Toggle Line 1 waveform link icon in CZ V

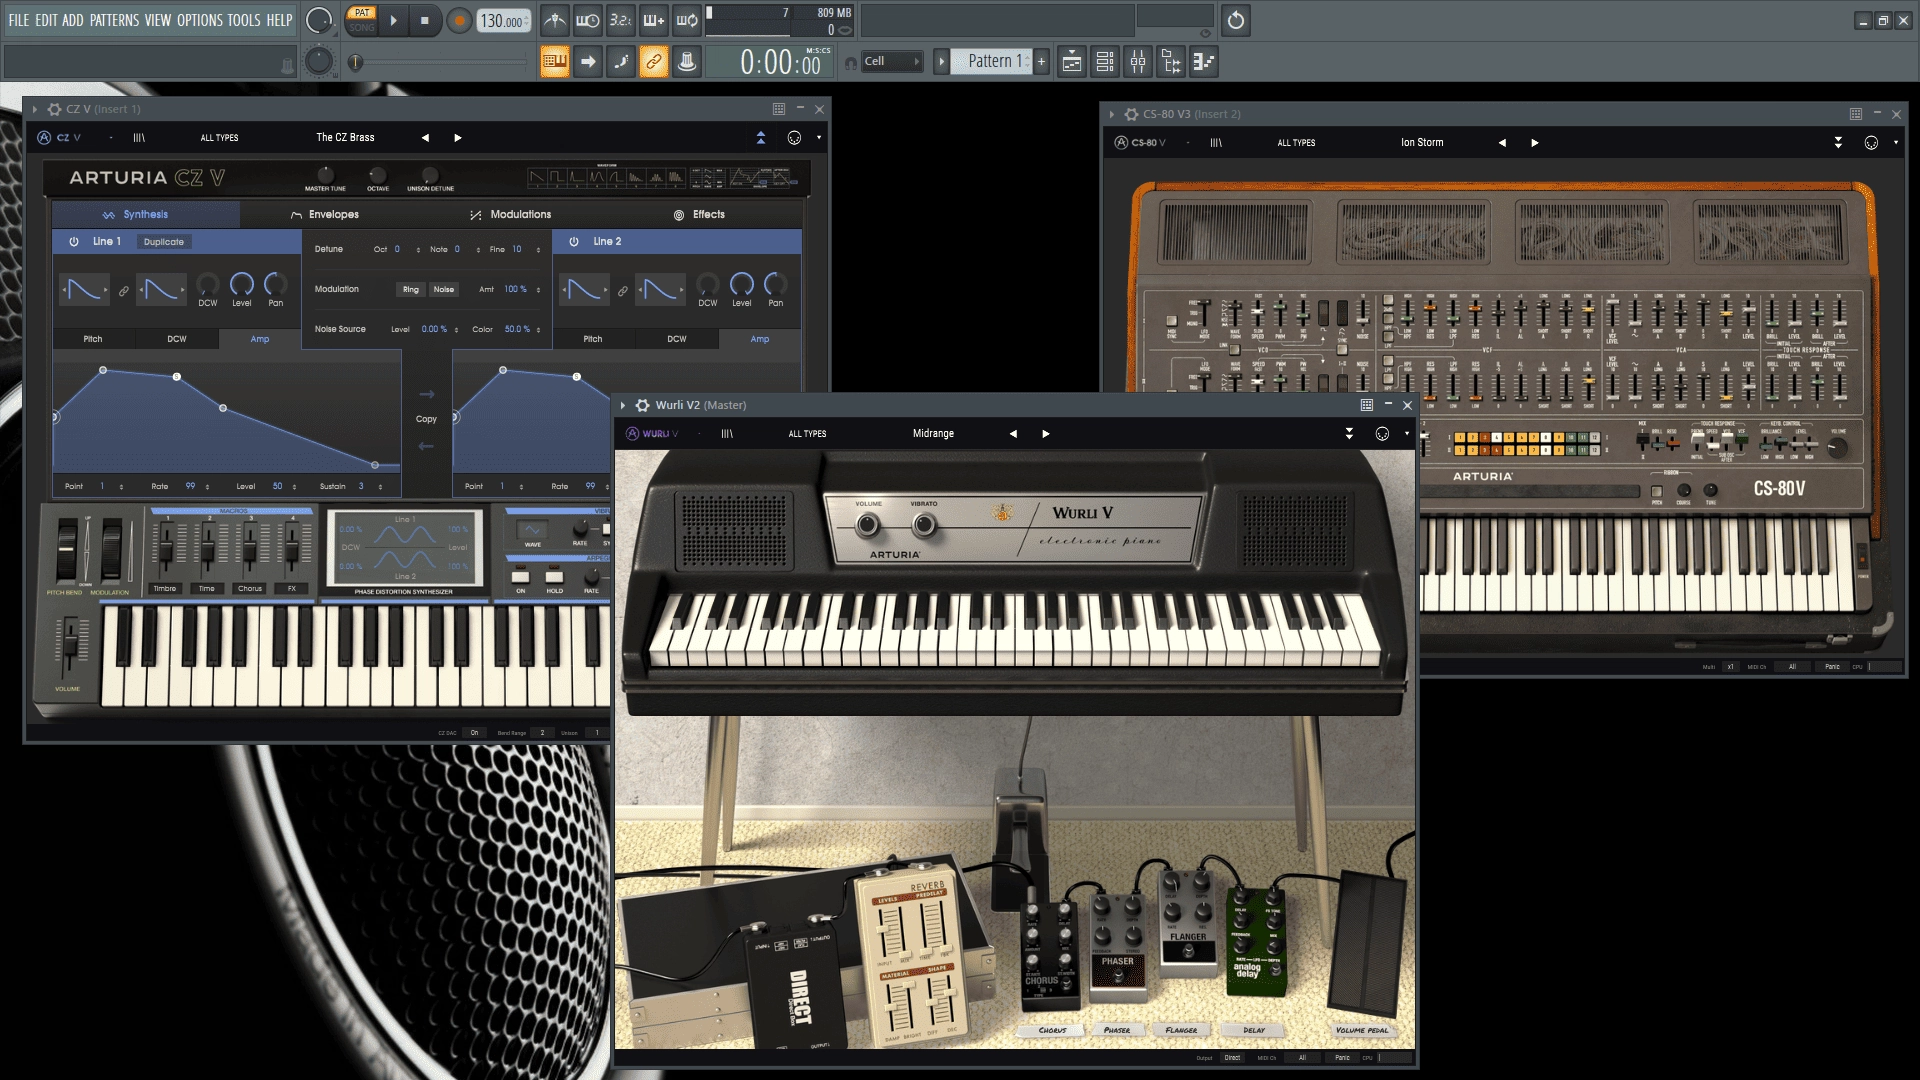[x=123, y=291]
